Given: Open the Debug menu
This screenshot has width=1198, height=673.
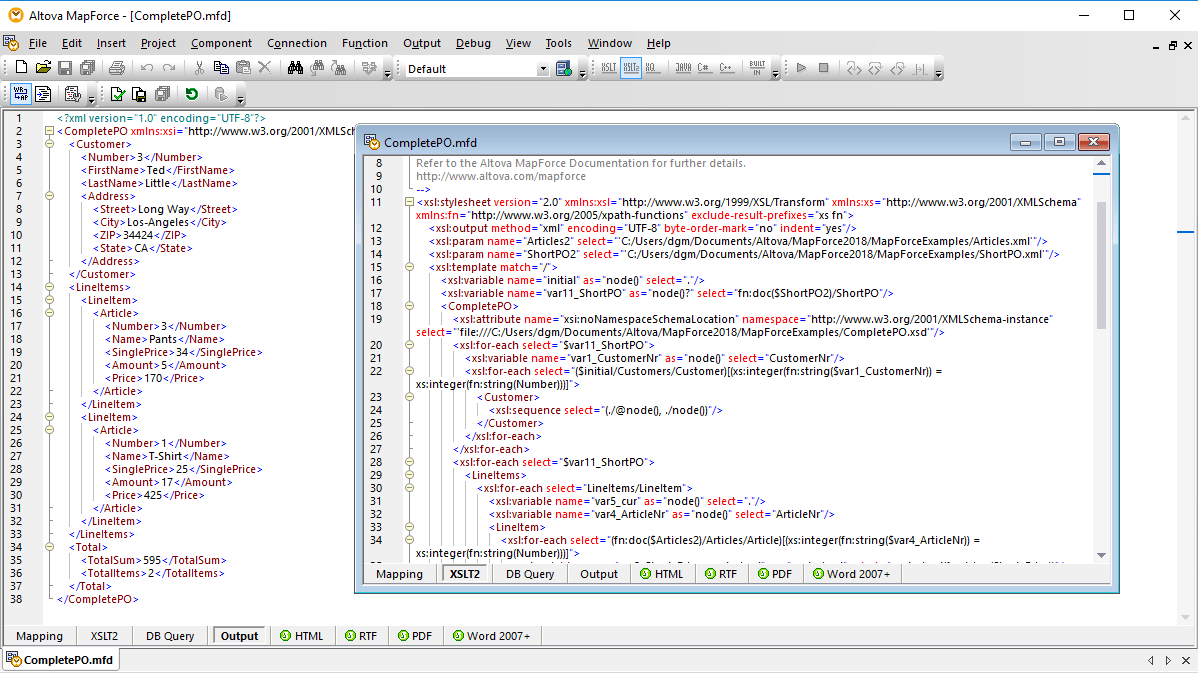Looking at the screenshot, I should (x=473, y=43).
